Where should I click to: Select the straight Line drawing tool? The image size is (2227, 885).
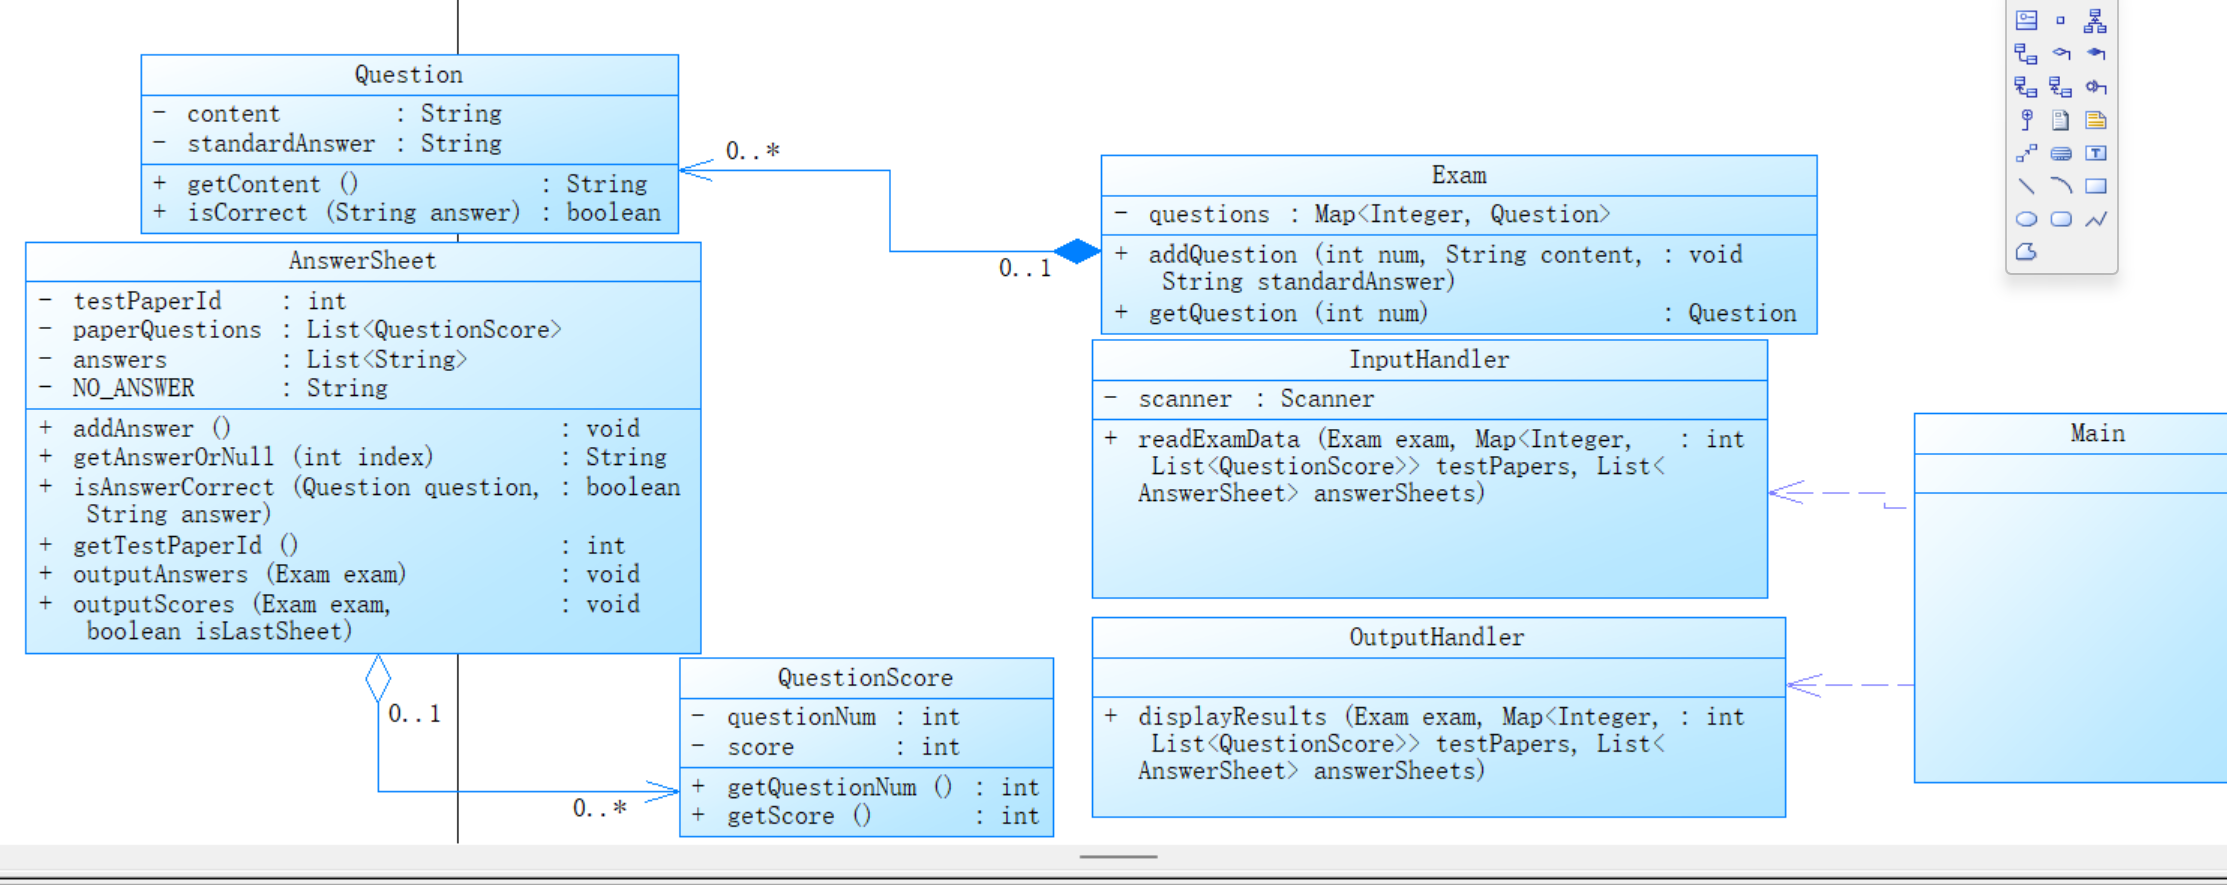[2027, 186]
